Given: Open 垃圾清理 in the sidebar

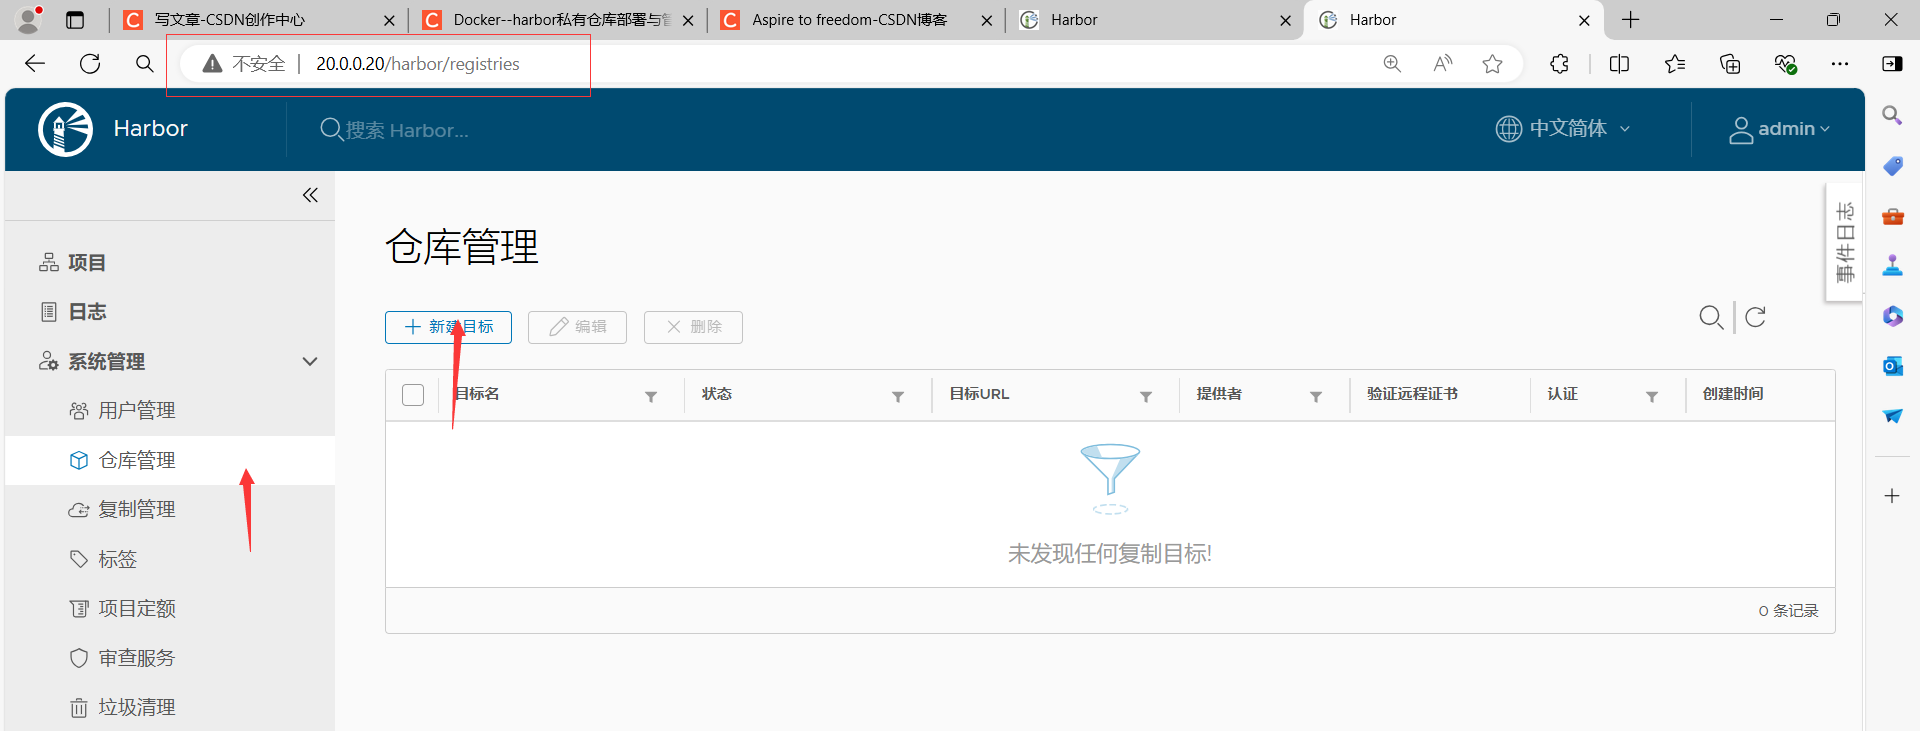Looking at the screenshot, I should click(137, 708).
